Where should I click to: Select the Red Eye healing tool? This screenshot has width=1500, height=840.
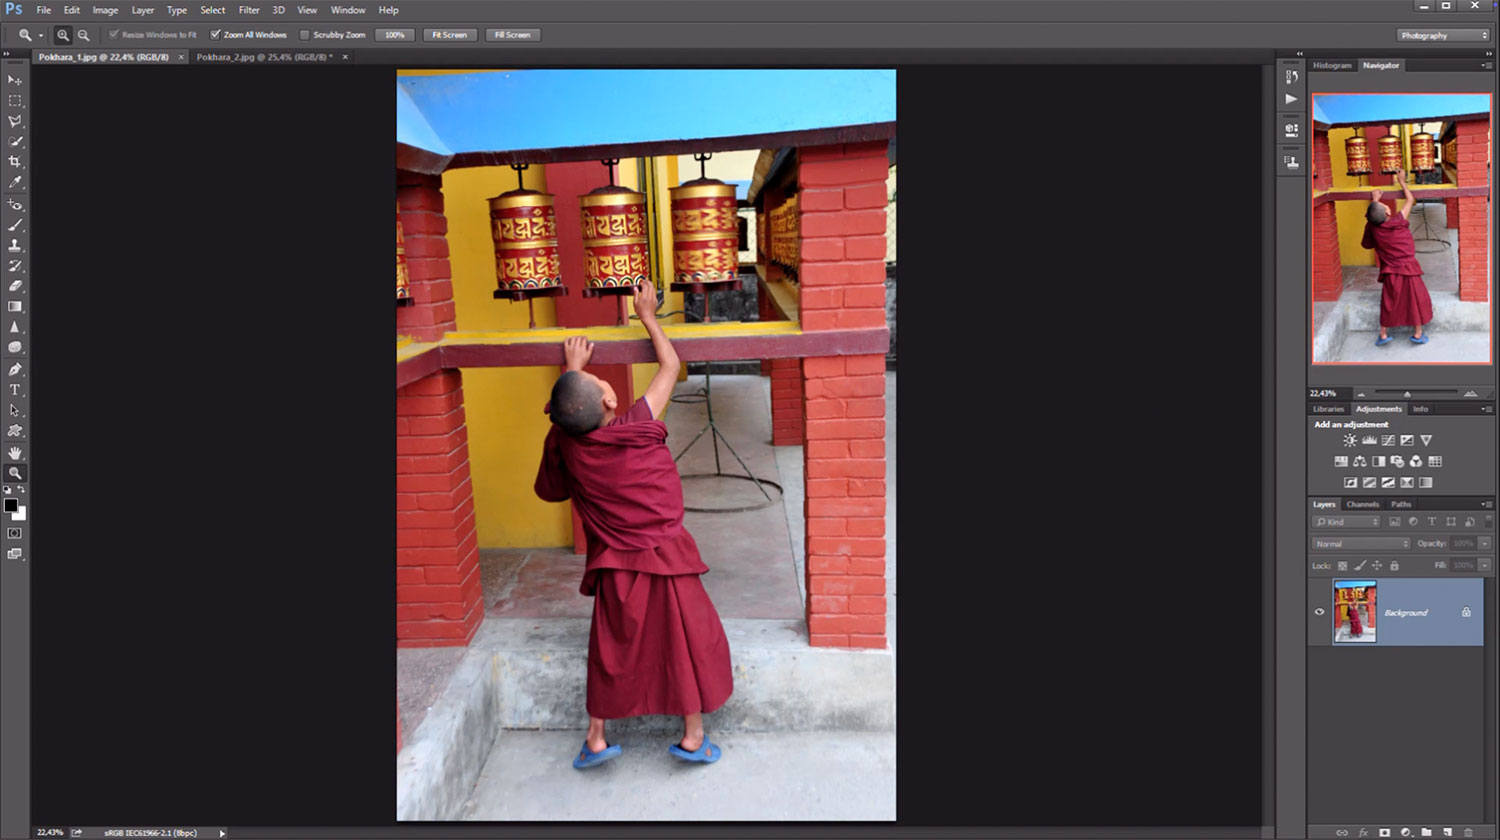tap(15, 205)
